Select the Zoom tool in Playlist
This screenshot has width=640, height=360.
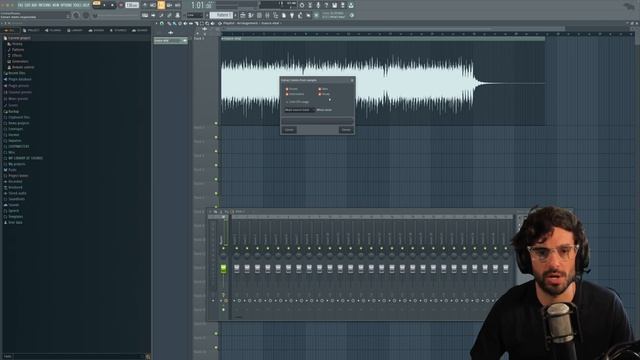tap(207, 24)
